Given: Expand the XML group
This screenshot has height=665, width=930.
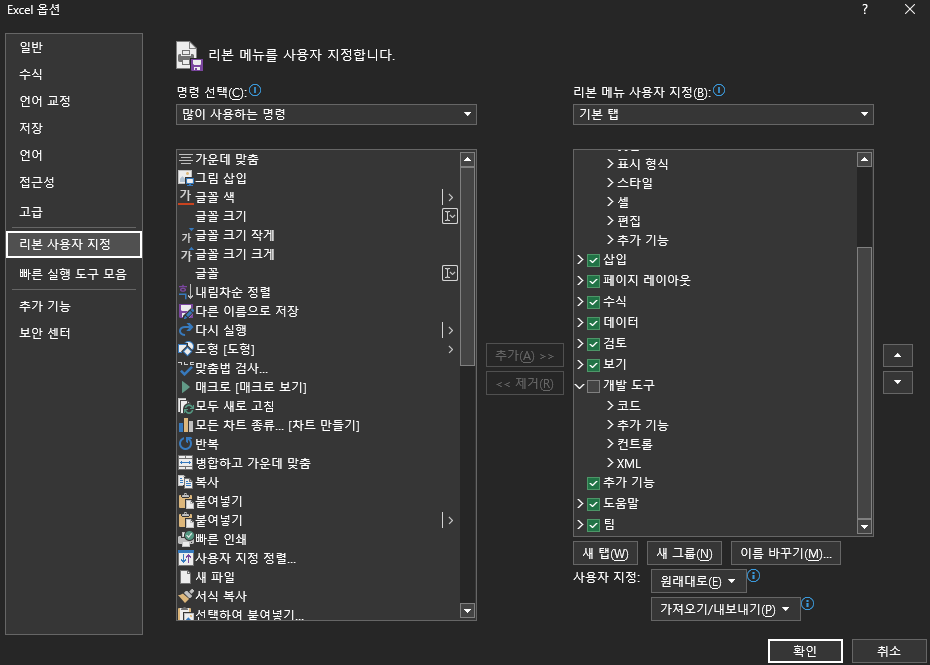Looking at the screenshot, I should (610, 463).
